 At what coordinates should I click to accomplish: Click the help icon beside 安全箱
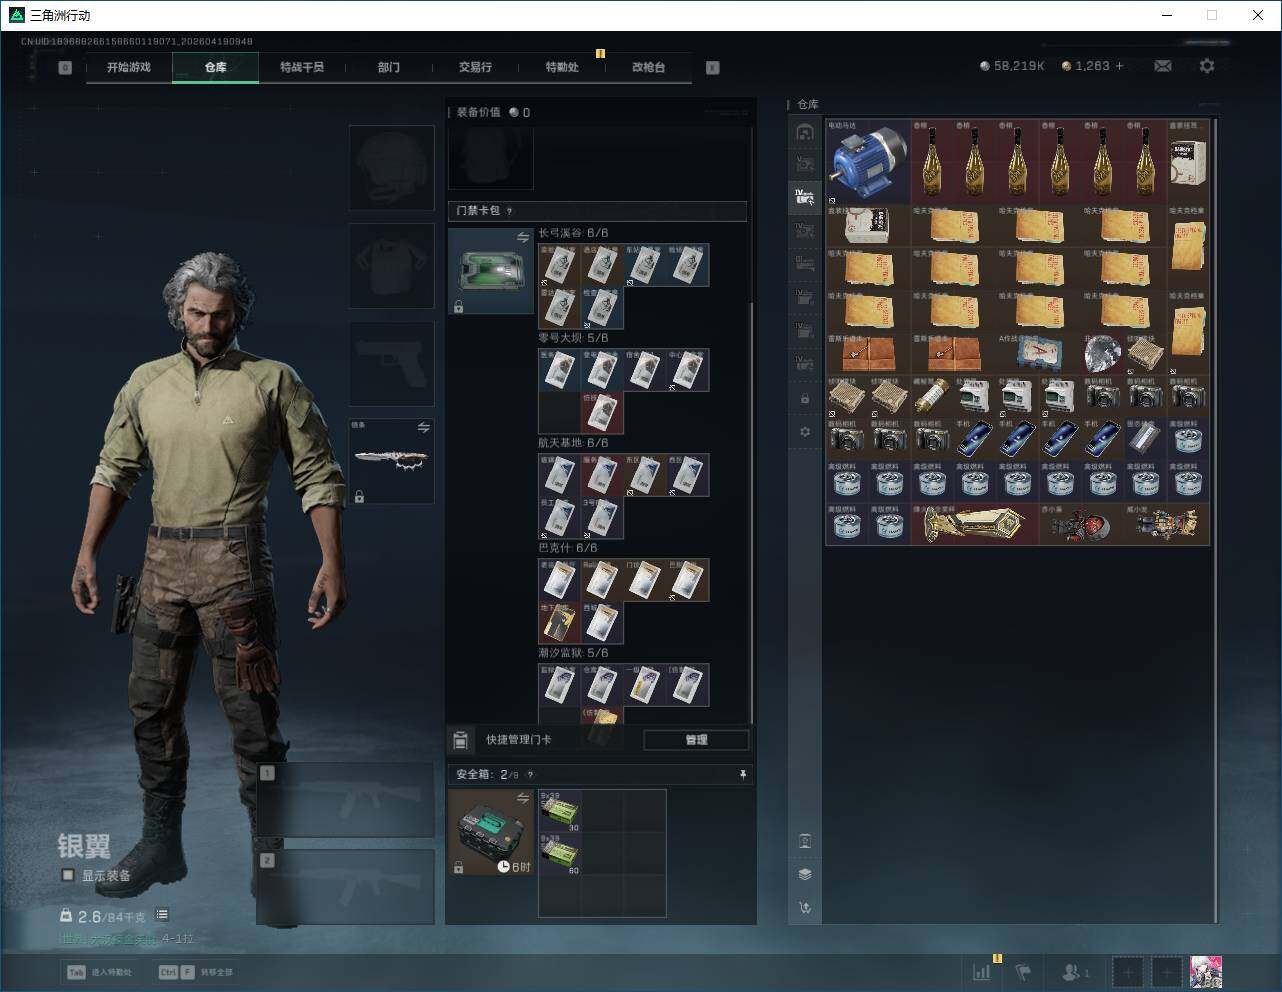tap(530, 775)
